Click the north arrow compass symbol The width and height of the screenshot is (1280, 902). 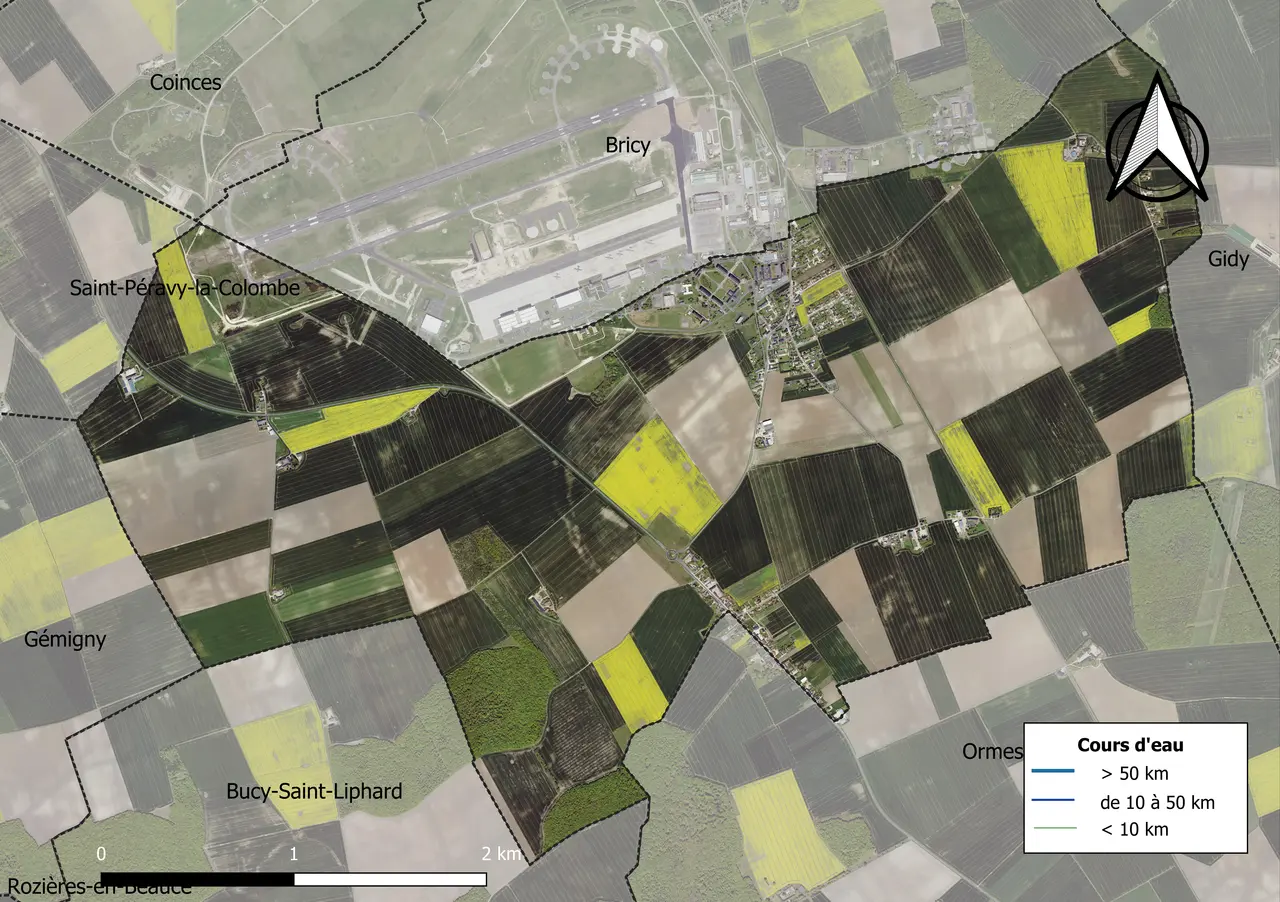coord(1157,138)
